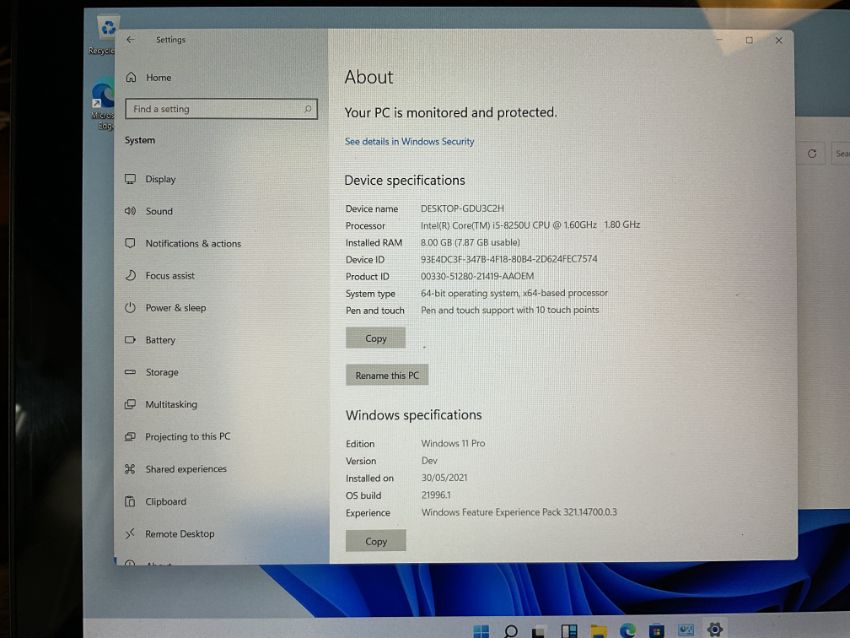Open Power & sleep settings
Viewport: 850px width, 638px height.
(176, 308)
